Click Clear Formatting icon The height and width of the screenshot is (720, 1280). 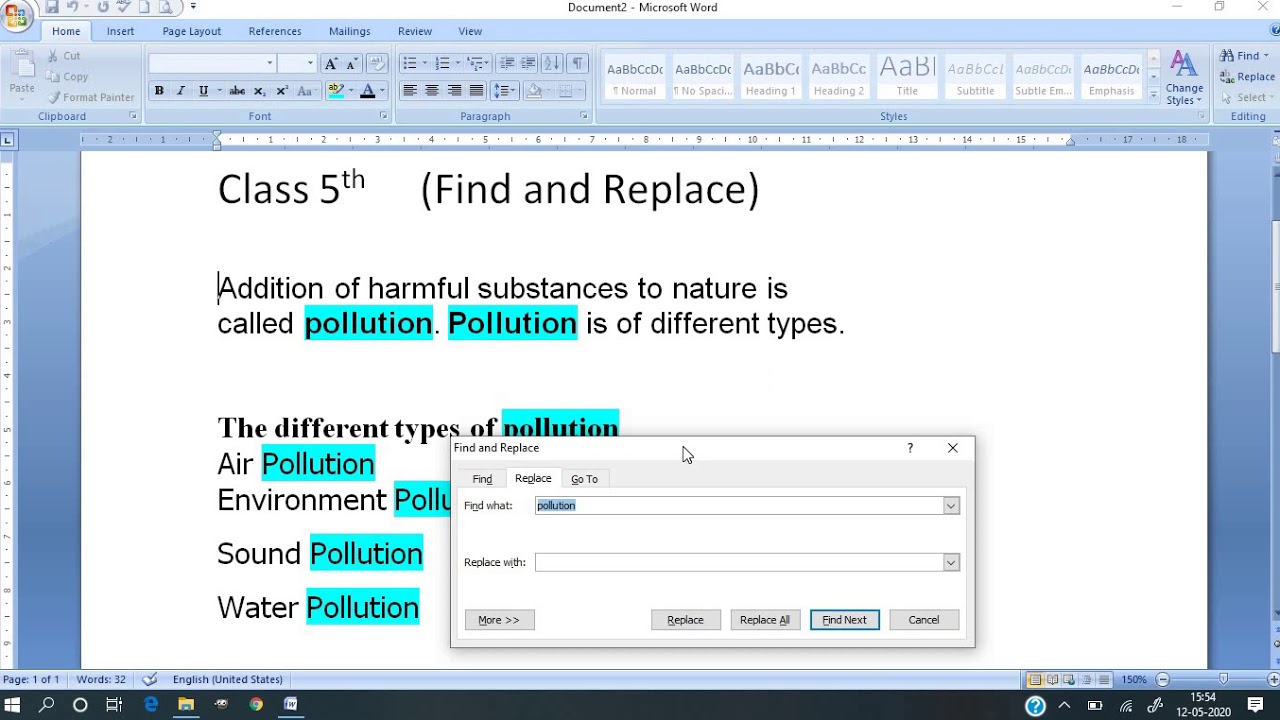point(377,63)
